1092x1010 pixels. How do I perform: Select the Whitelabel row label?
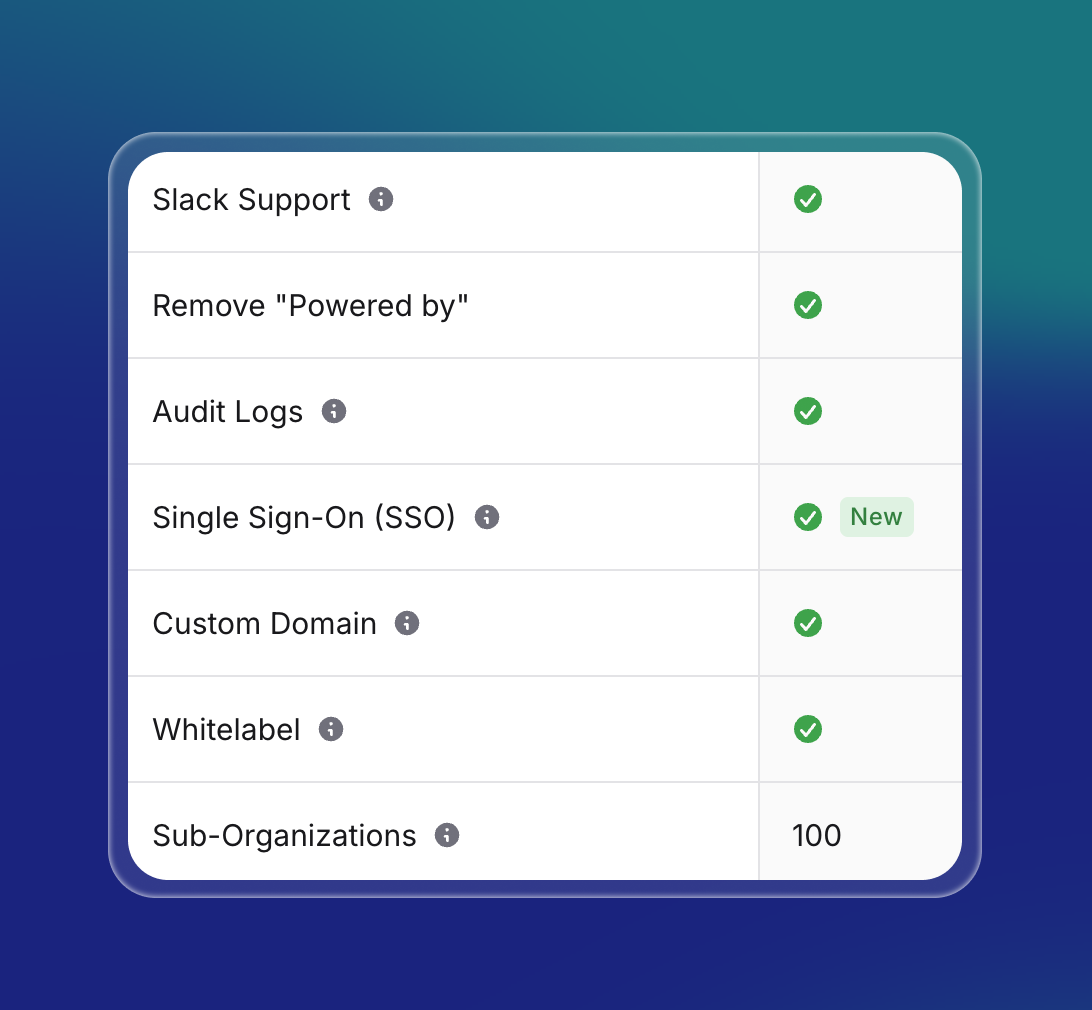point(226,729)
